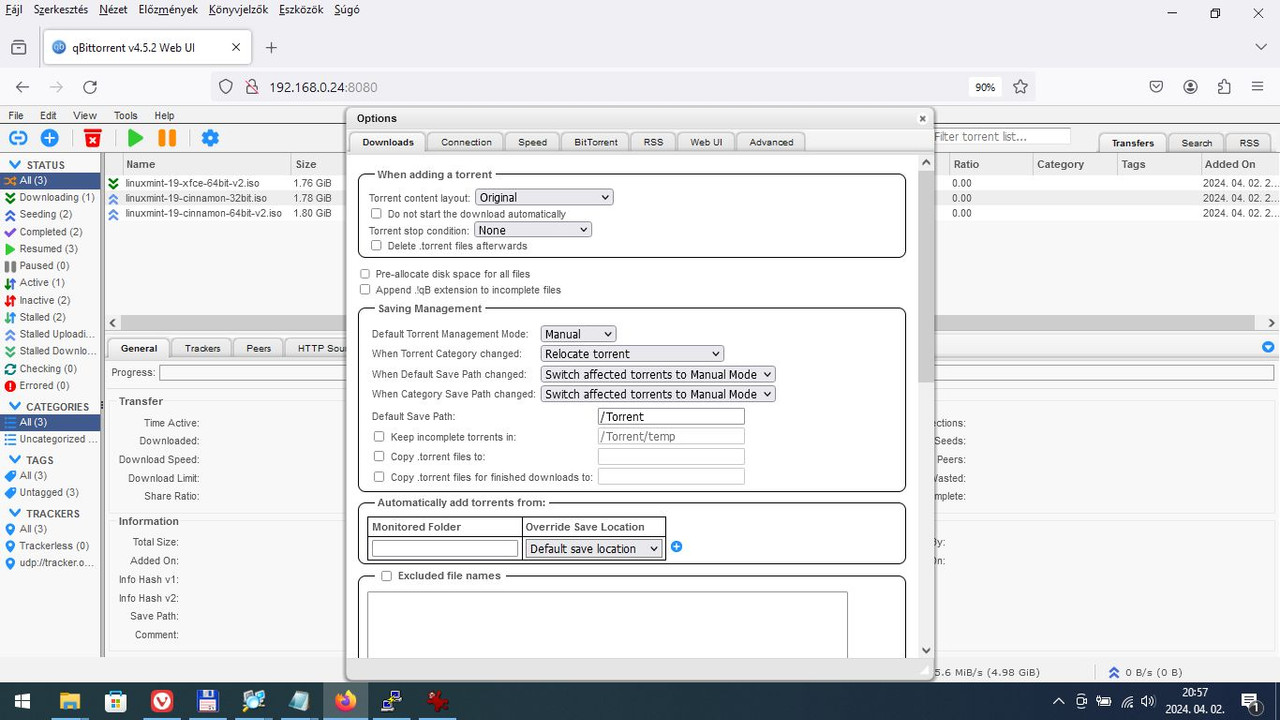1280x720 pixels.
Task: Click the Search button
Action: [x=1195, y=142]
